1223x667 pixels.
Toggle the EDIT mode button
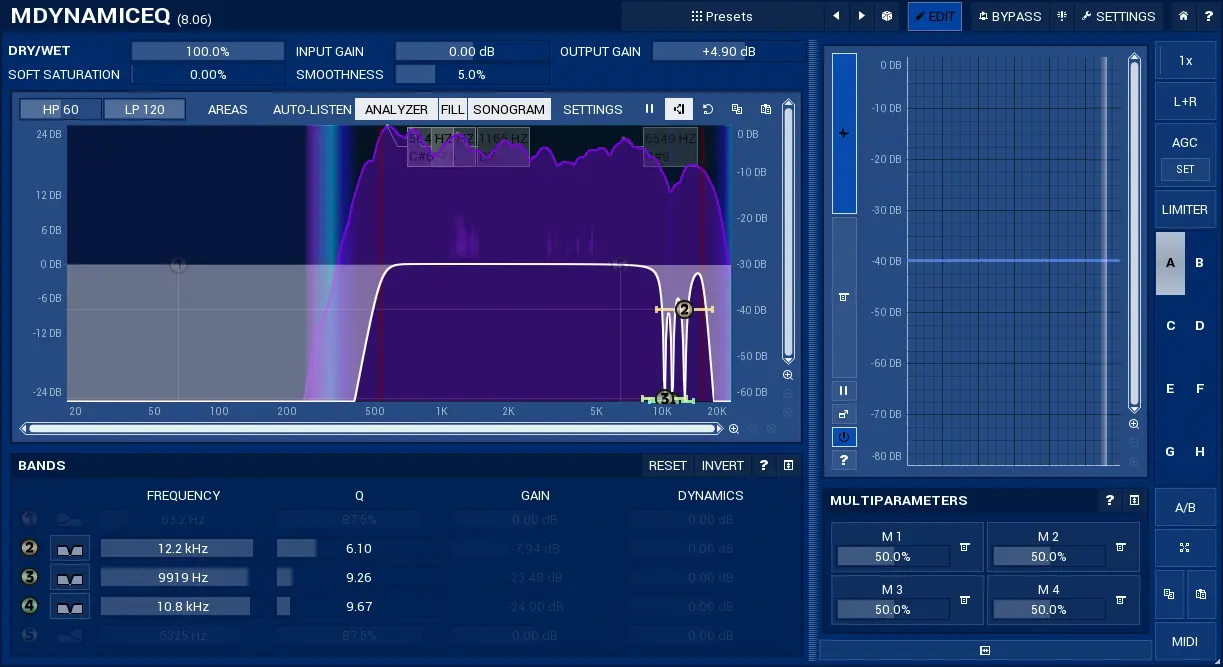pos(935,16)
